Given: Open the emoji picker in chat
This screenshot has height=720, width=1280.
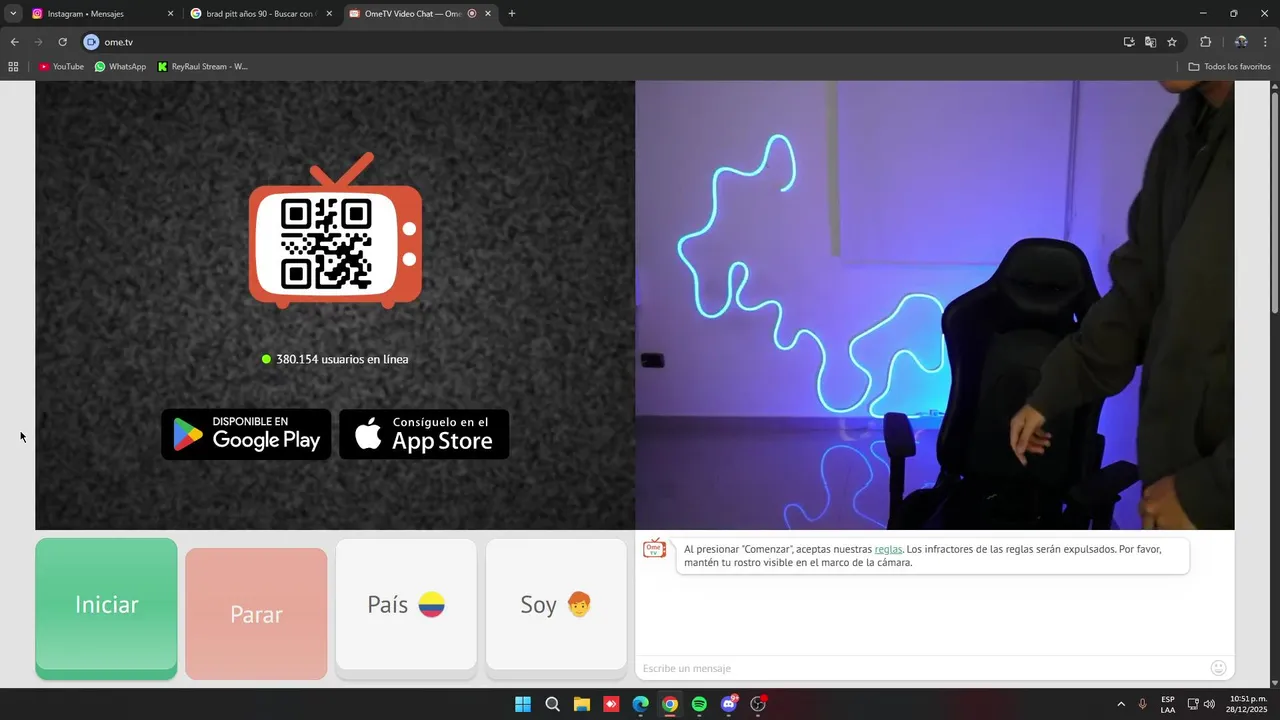Looking at the screenshot, I should [x=1218, y=668].
